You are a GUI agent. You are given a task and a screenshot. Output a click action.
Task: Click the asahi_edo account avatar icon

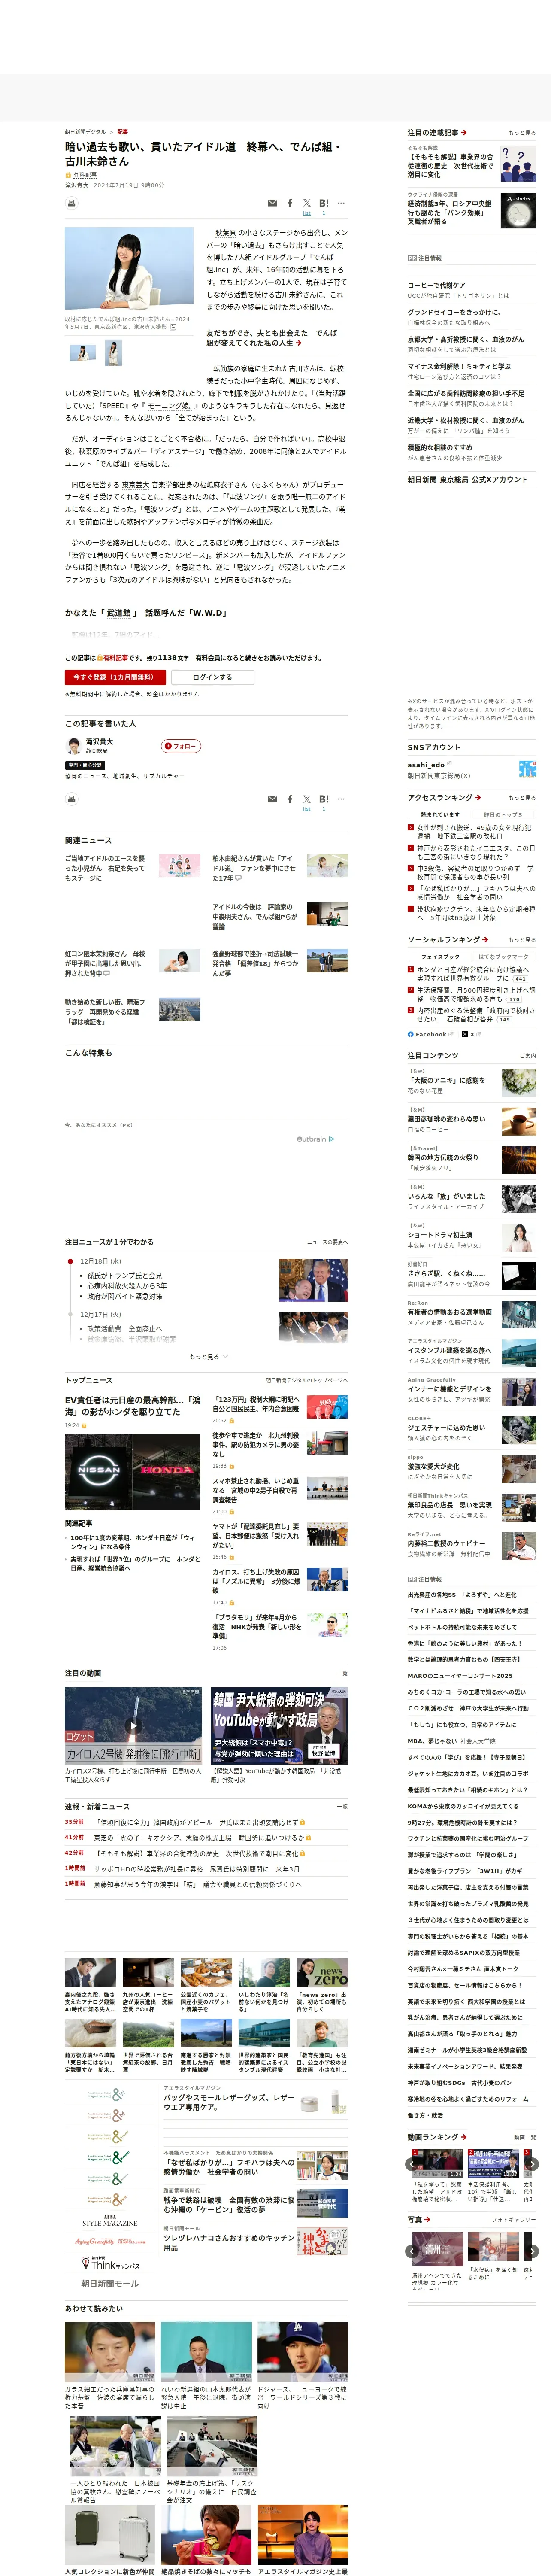tap(527, 769)
